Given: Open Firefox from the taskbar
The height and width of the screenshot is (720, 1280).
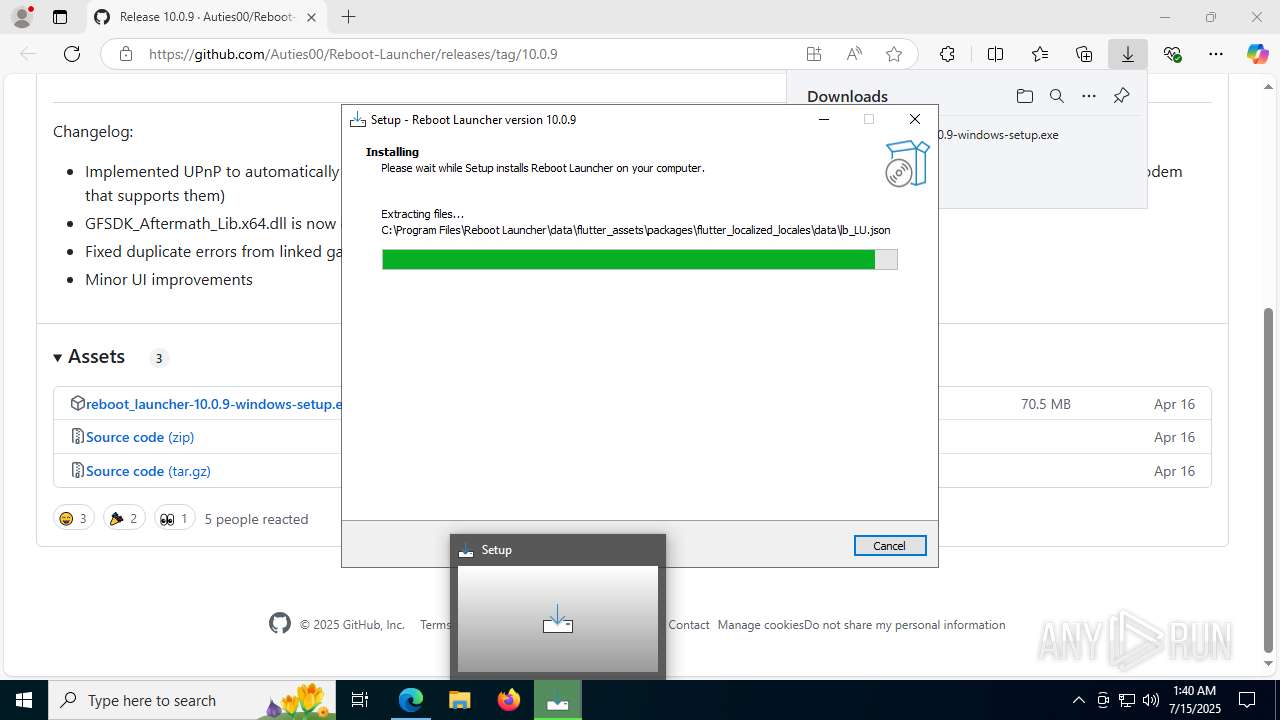Looking at the screenshot, I should click(x=509, y=700).
